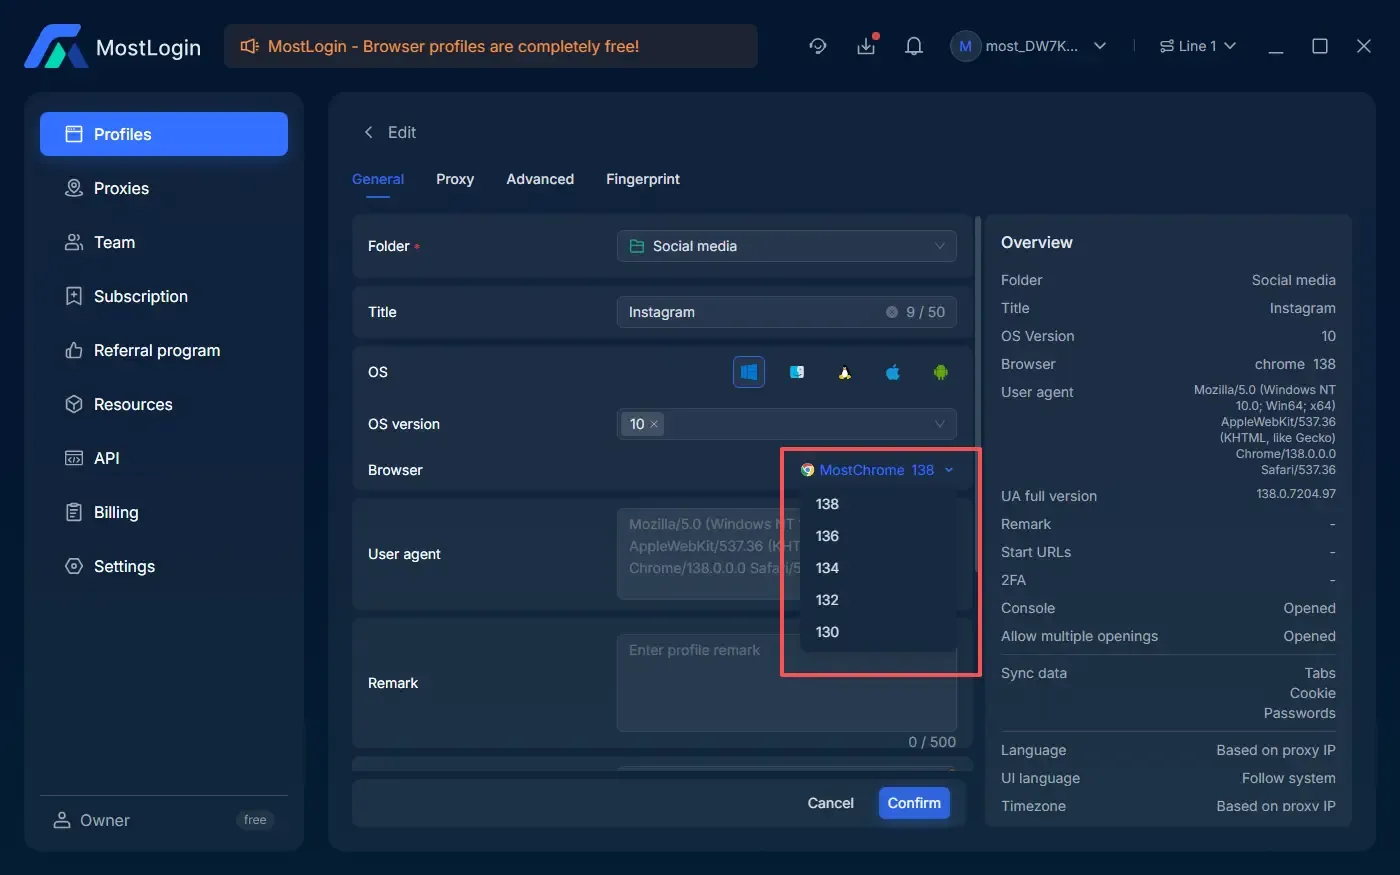Screen dimensions: 1400x875
Task: Open Resources in sidebar
Action: [x=164, y=404]
